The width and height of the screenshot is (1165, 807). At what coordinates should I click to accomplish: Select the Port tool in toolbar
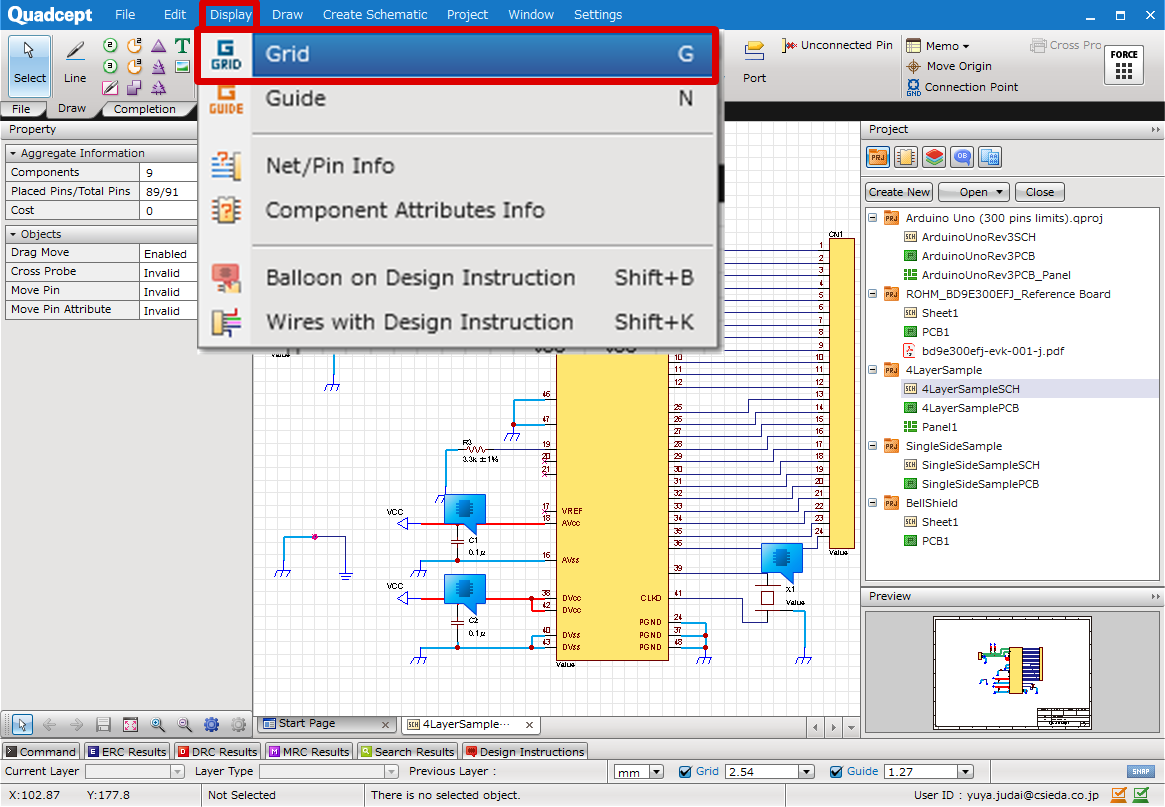click(x=754, y=61)
